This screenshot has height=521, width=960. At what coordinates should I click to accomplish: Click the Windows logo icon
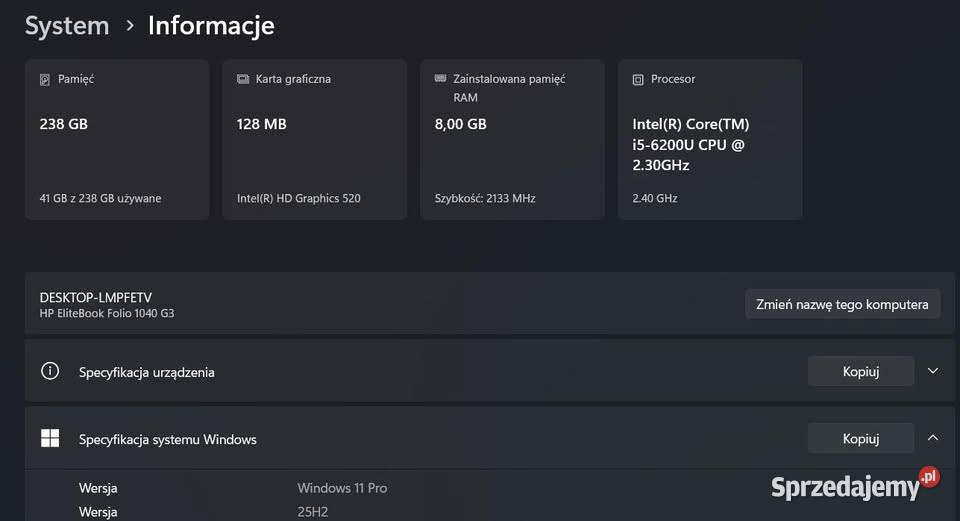50,438
